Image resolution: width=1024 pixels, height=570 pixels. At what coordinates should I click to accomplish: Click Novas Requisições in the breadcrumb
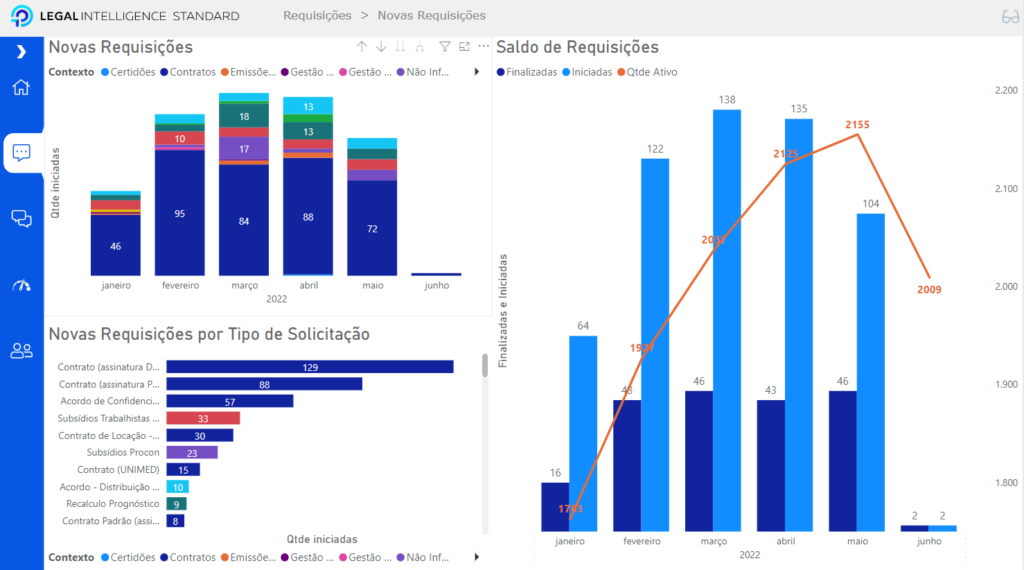431,16
